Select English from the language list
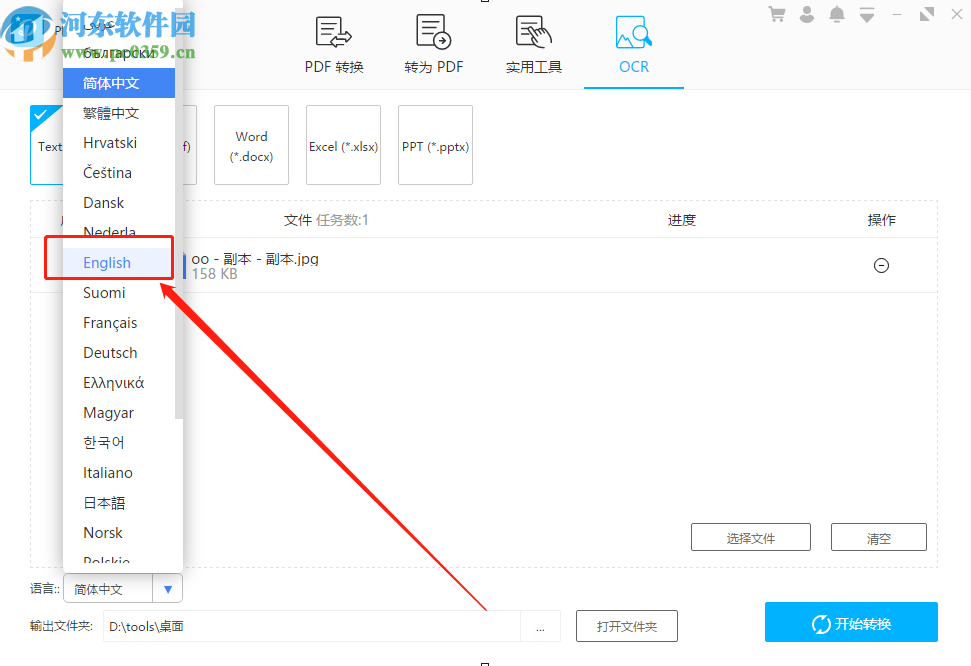 (x=108, y=262)
